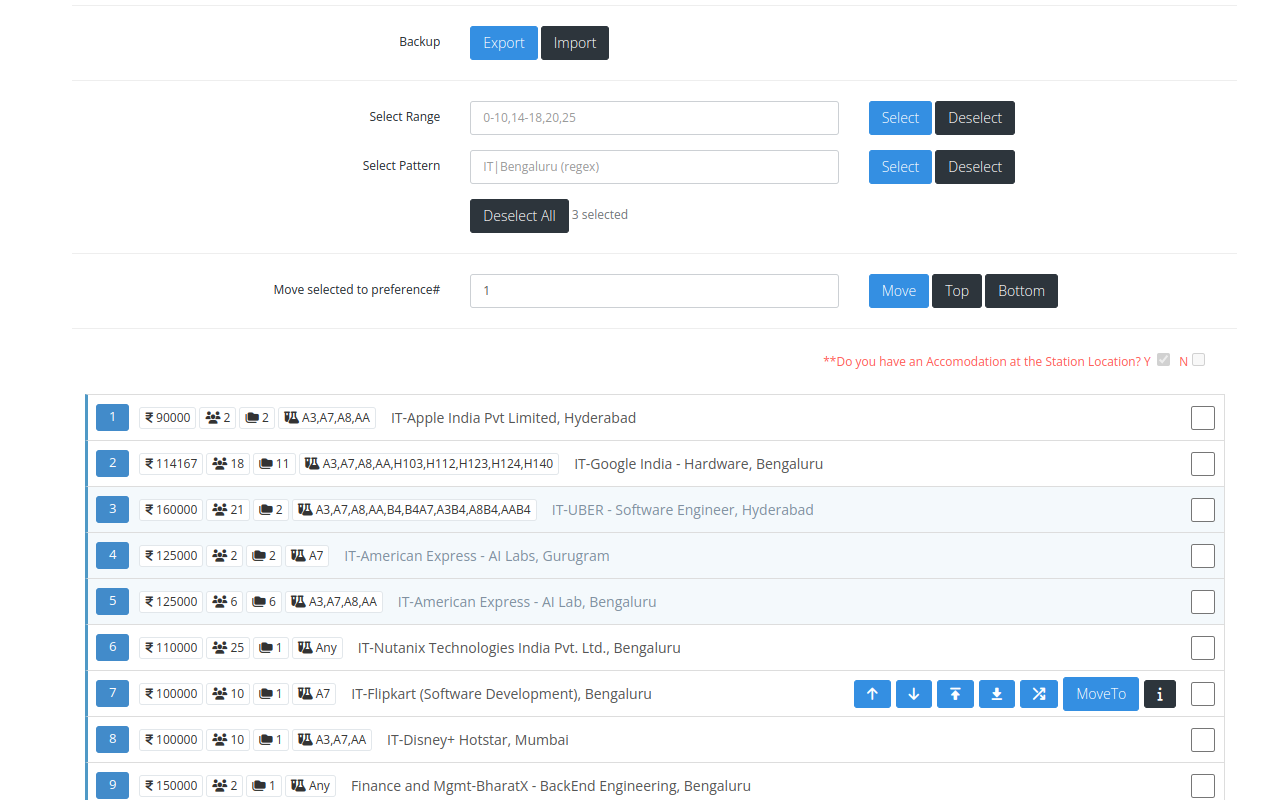Click the branch badge for UBER row

414,510
